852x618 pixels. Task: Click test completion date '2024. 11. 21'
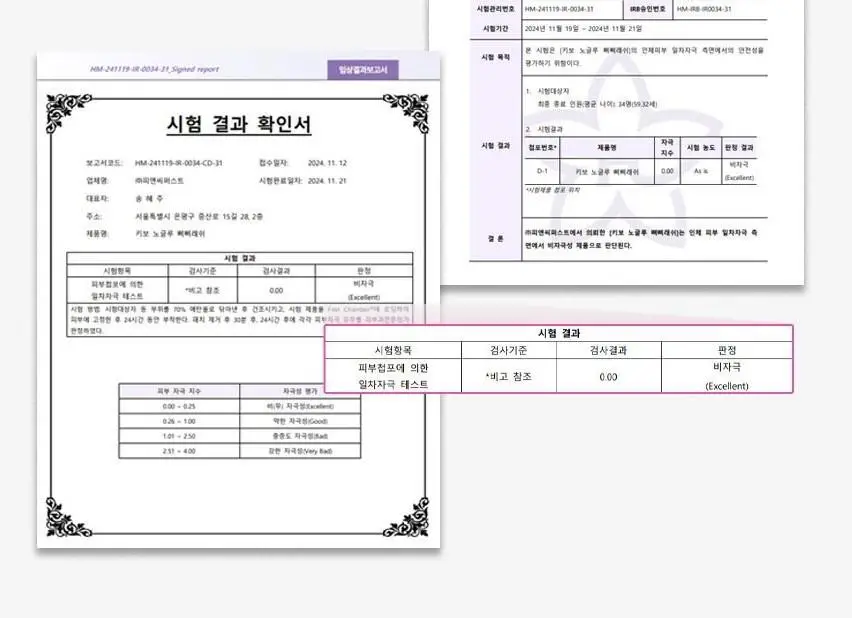pyautogui.click(x=327, y=180)
